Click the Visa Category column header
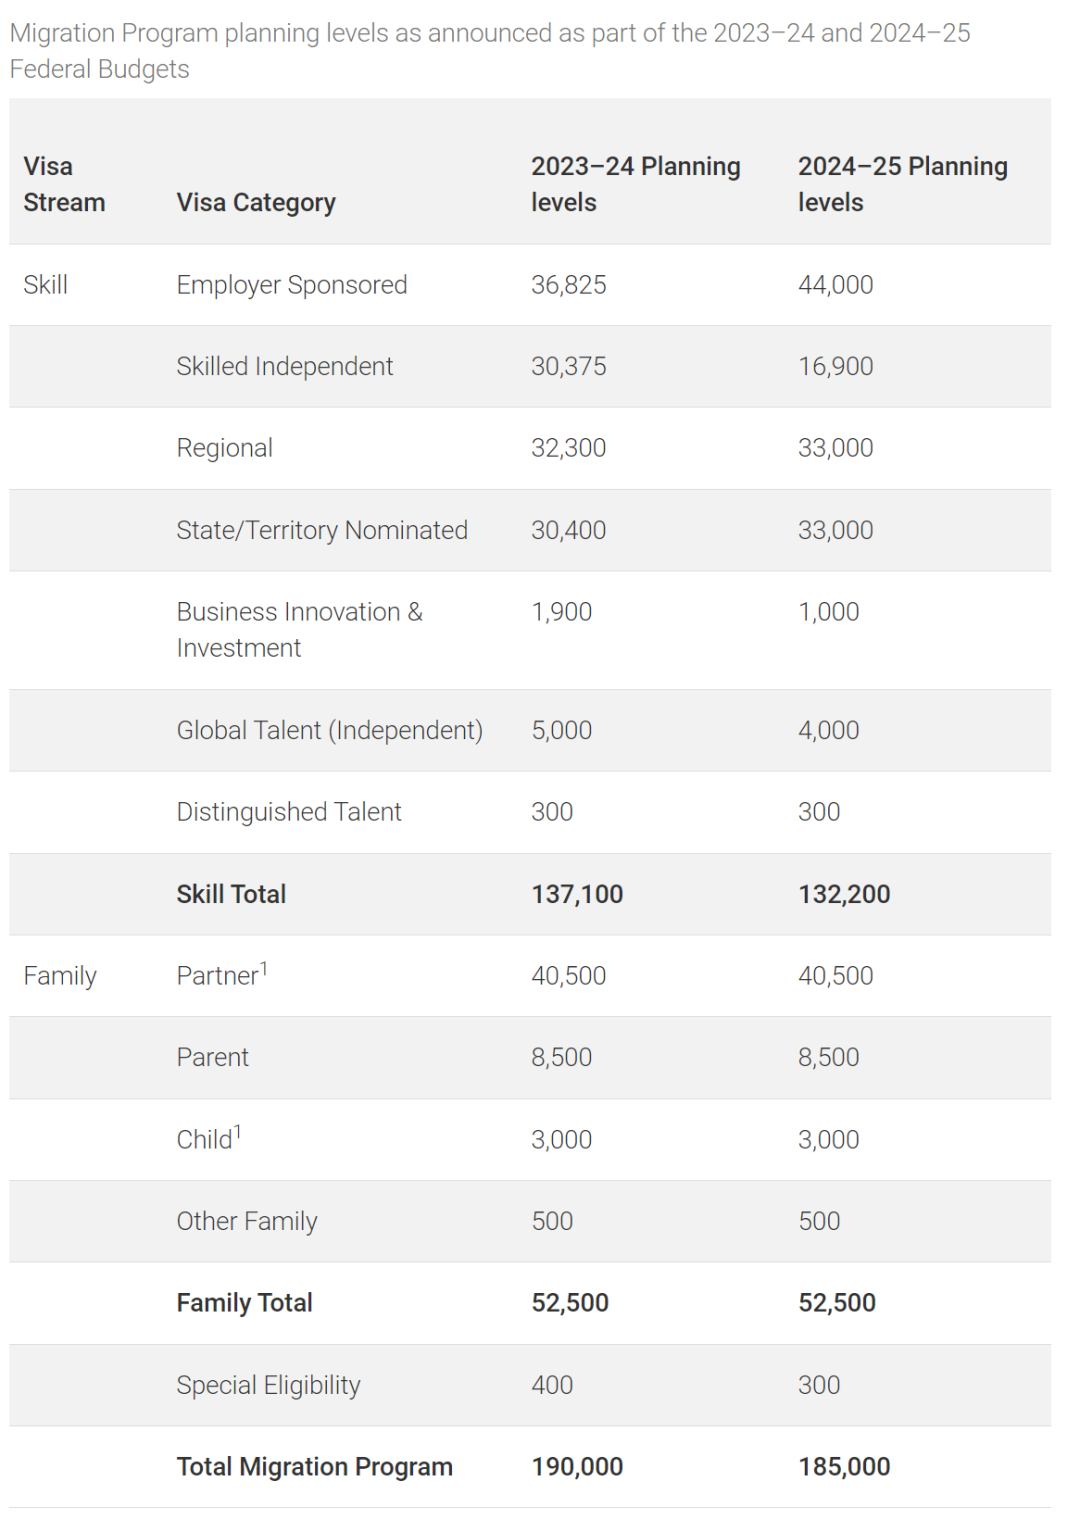 (x=256, y=203)
